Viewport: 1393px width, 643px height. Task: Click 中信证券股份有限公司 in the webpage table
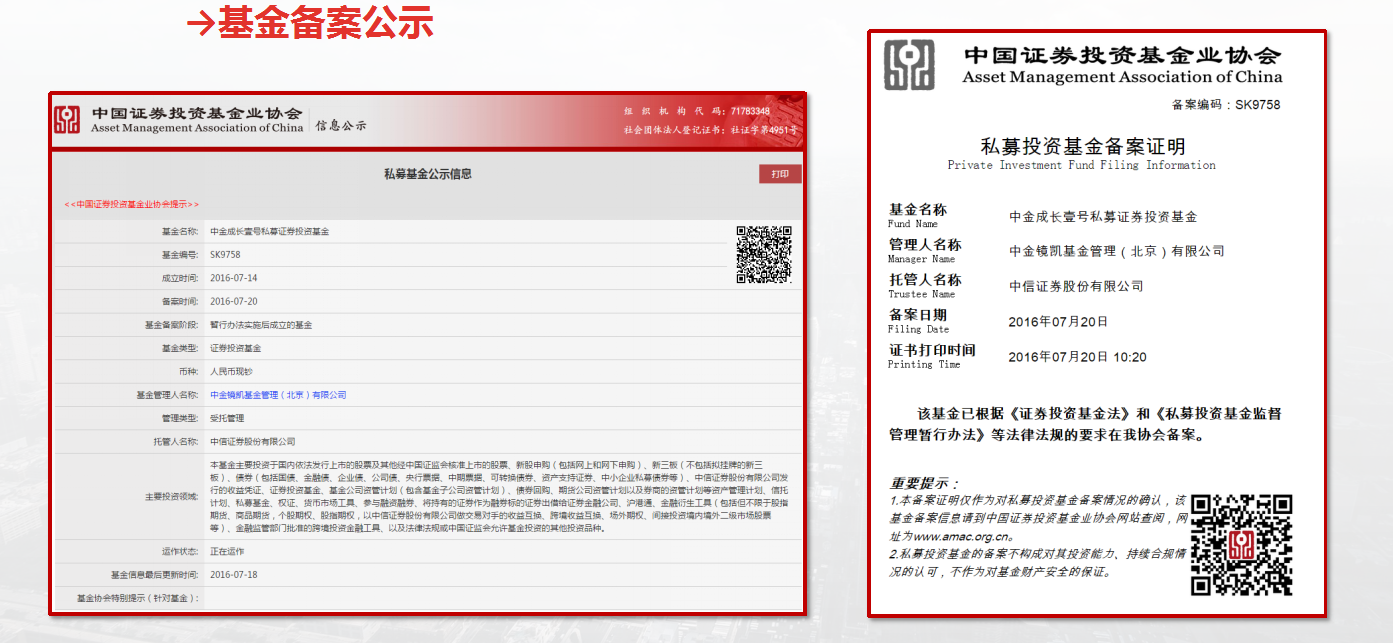[252, 441]
